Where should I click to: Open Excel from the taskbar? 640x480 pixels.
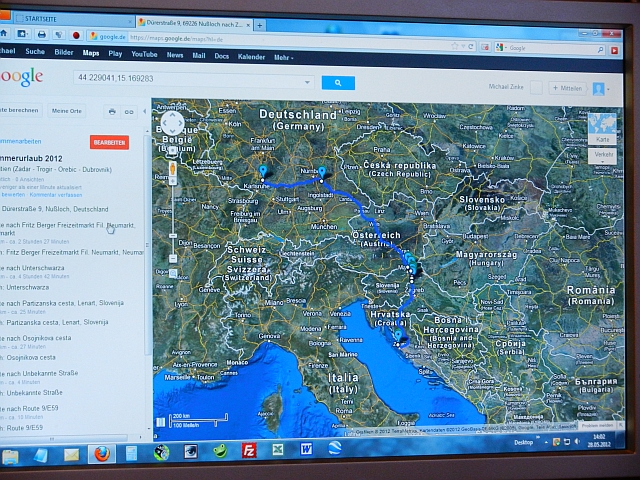[x=278, y=449]
